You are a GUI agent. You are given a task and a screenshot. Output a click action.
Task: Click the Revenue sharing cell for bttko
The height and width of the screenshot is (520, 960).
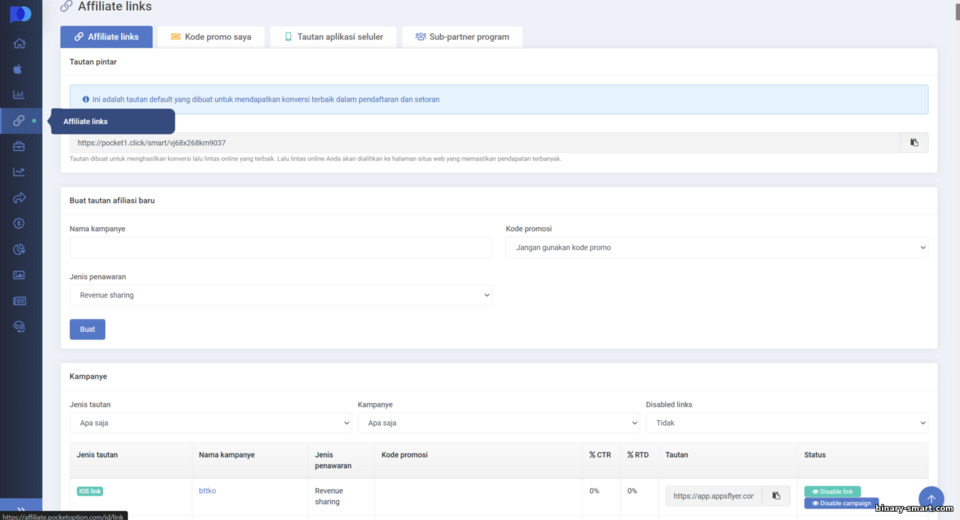[x=329, y=496]
